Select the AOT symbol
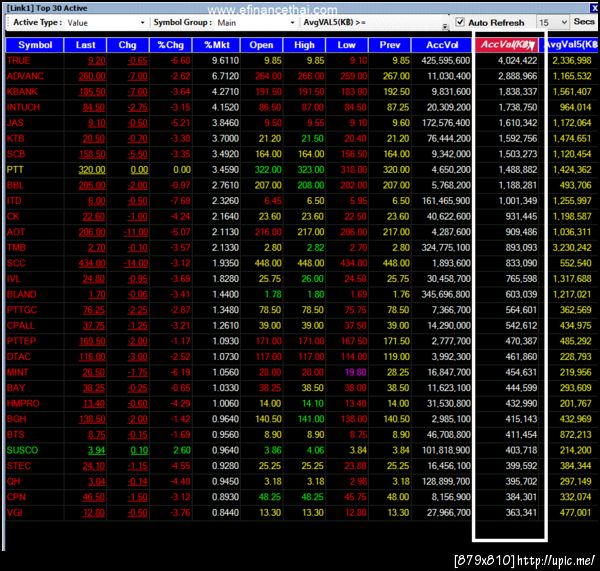This screenshot has width=600, height=571. tap(16, 232)
